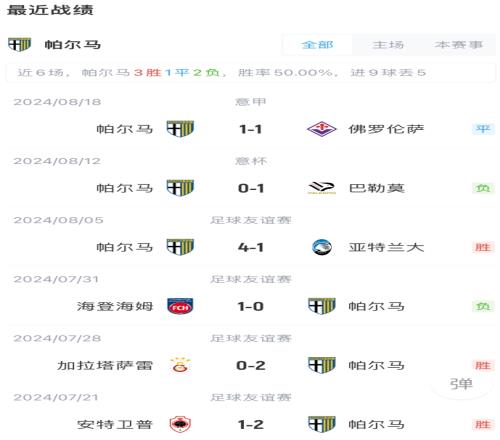
Task: Open the 4-1 score against 亚特兰大
Action: (251, 247)
